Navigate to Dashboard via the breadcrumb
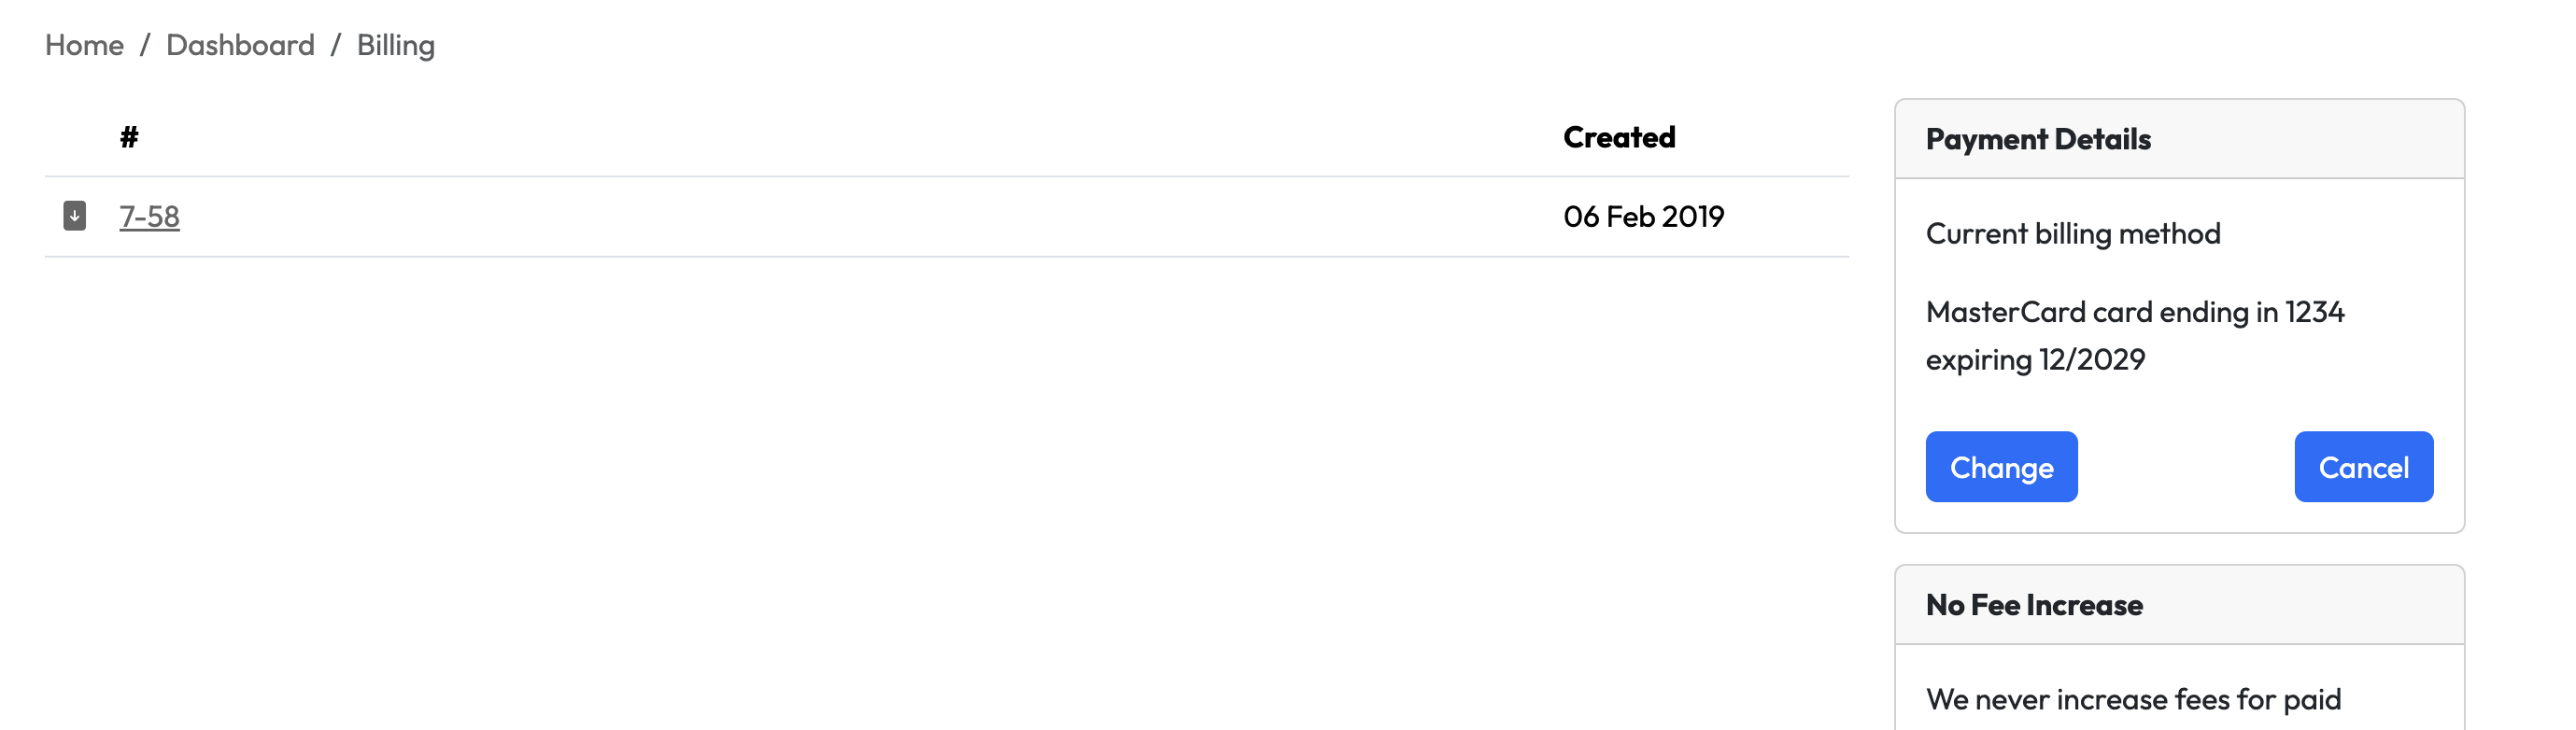 tap(240, 45)
